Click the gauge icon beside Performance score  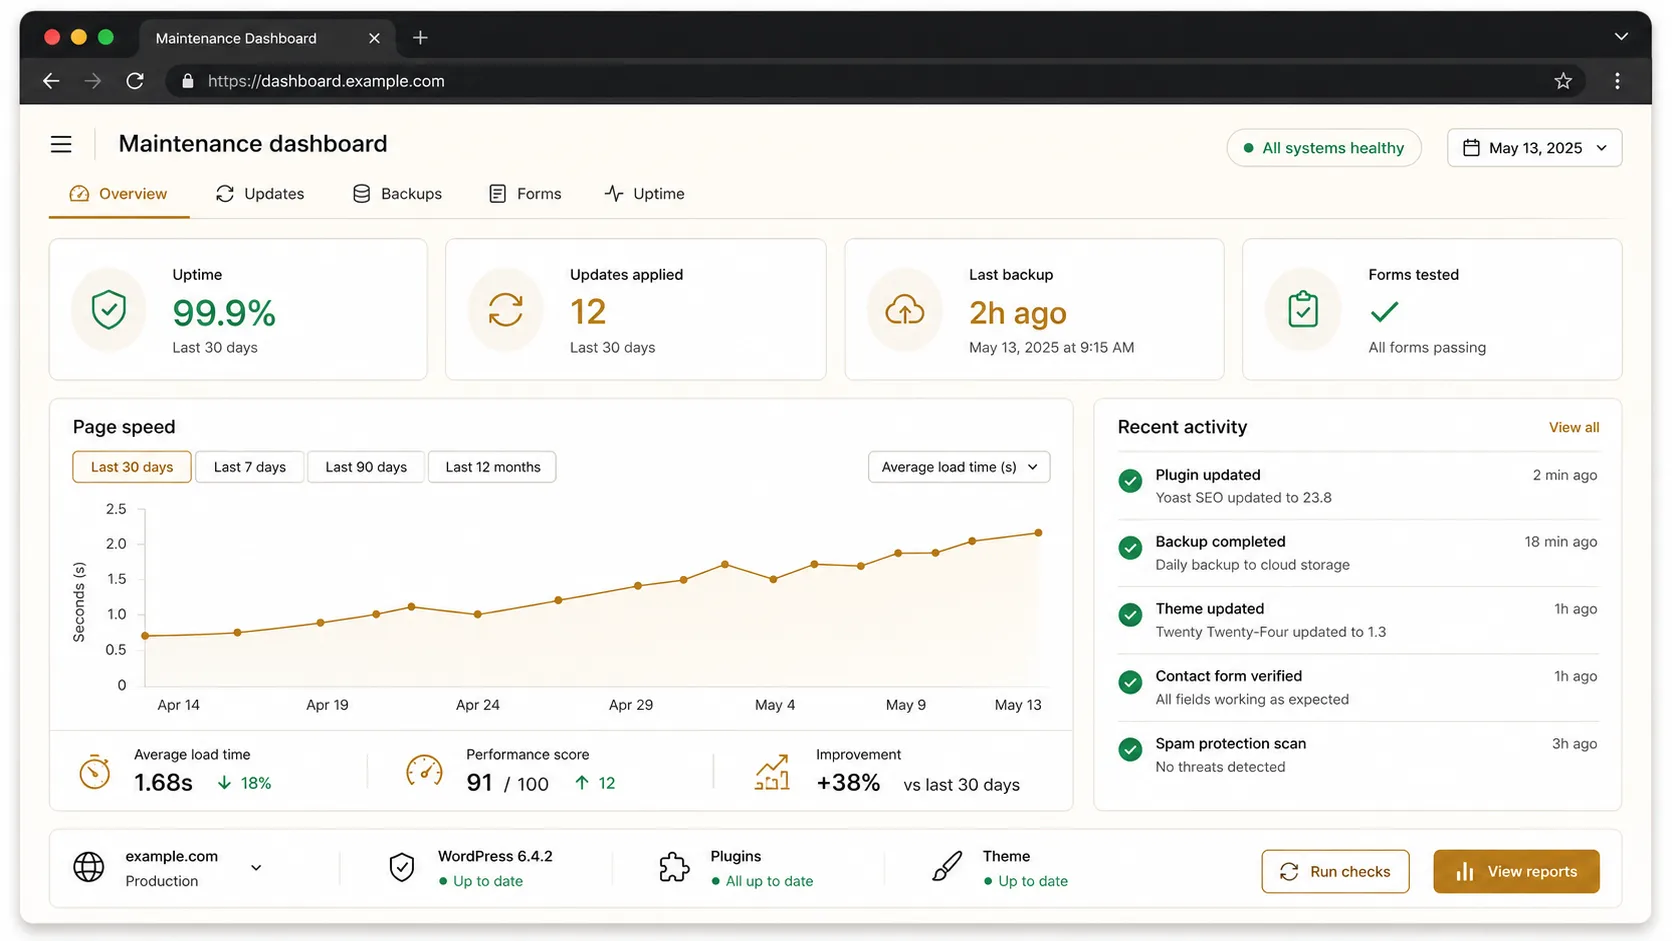(x=424, y=771)
